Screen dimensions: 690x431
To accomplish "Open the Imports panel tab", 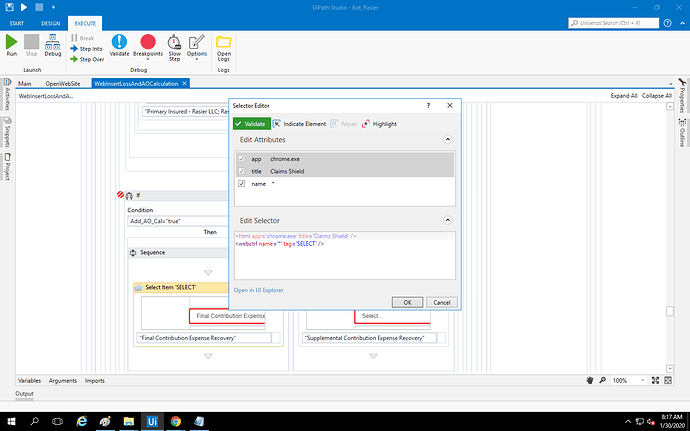I will click(95, 380).
